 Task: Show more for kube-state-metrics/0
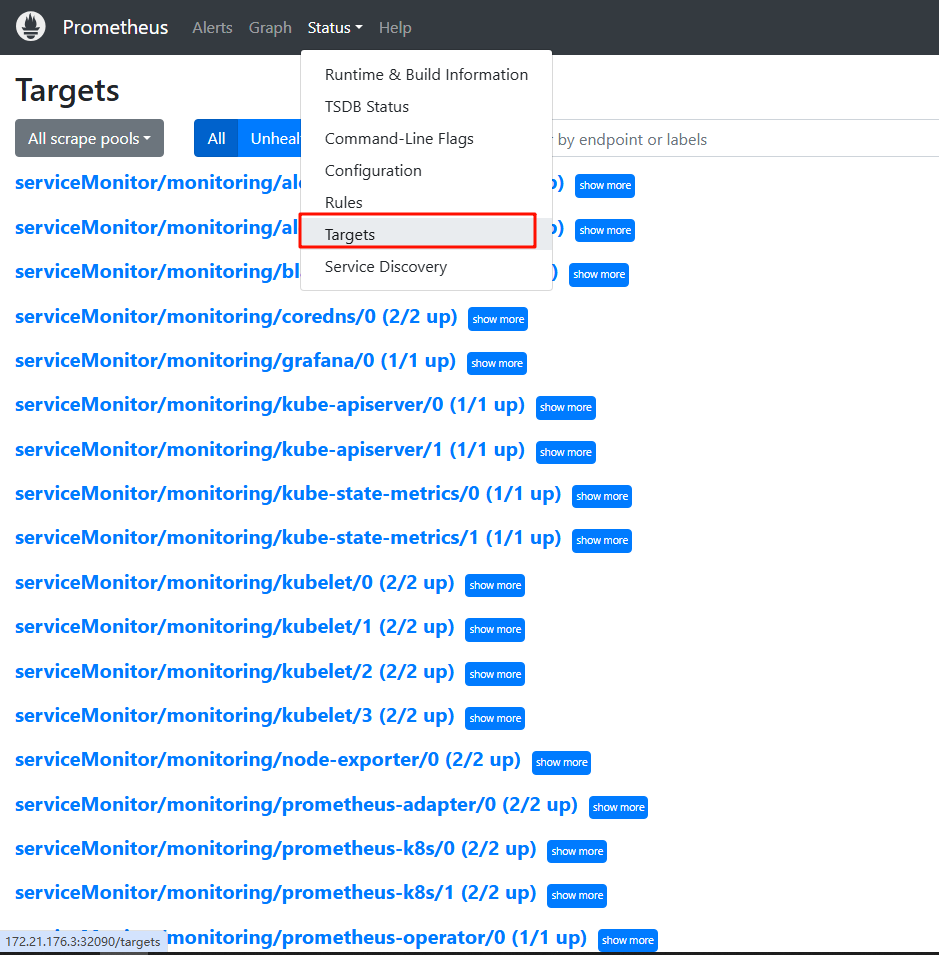pos(602,496)
